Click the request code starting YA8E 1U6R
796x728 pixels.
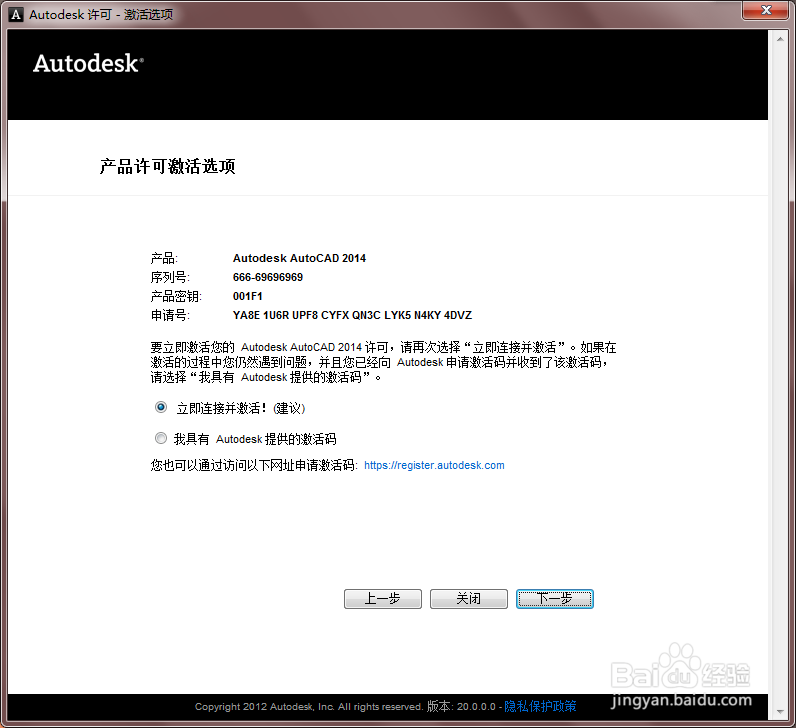(x=352, y=315)
